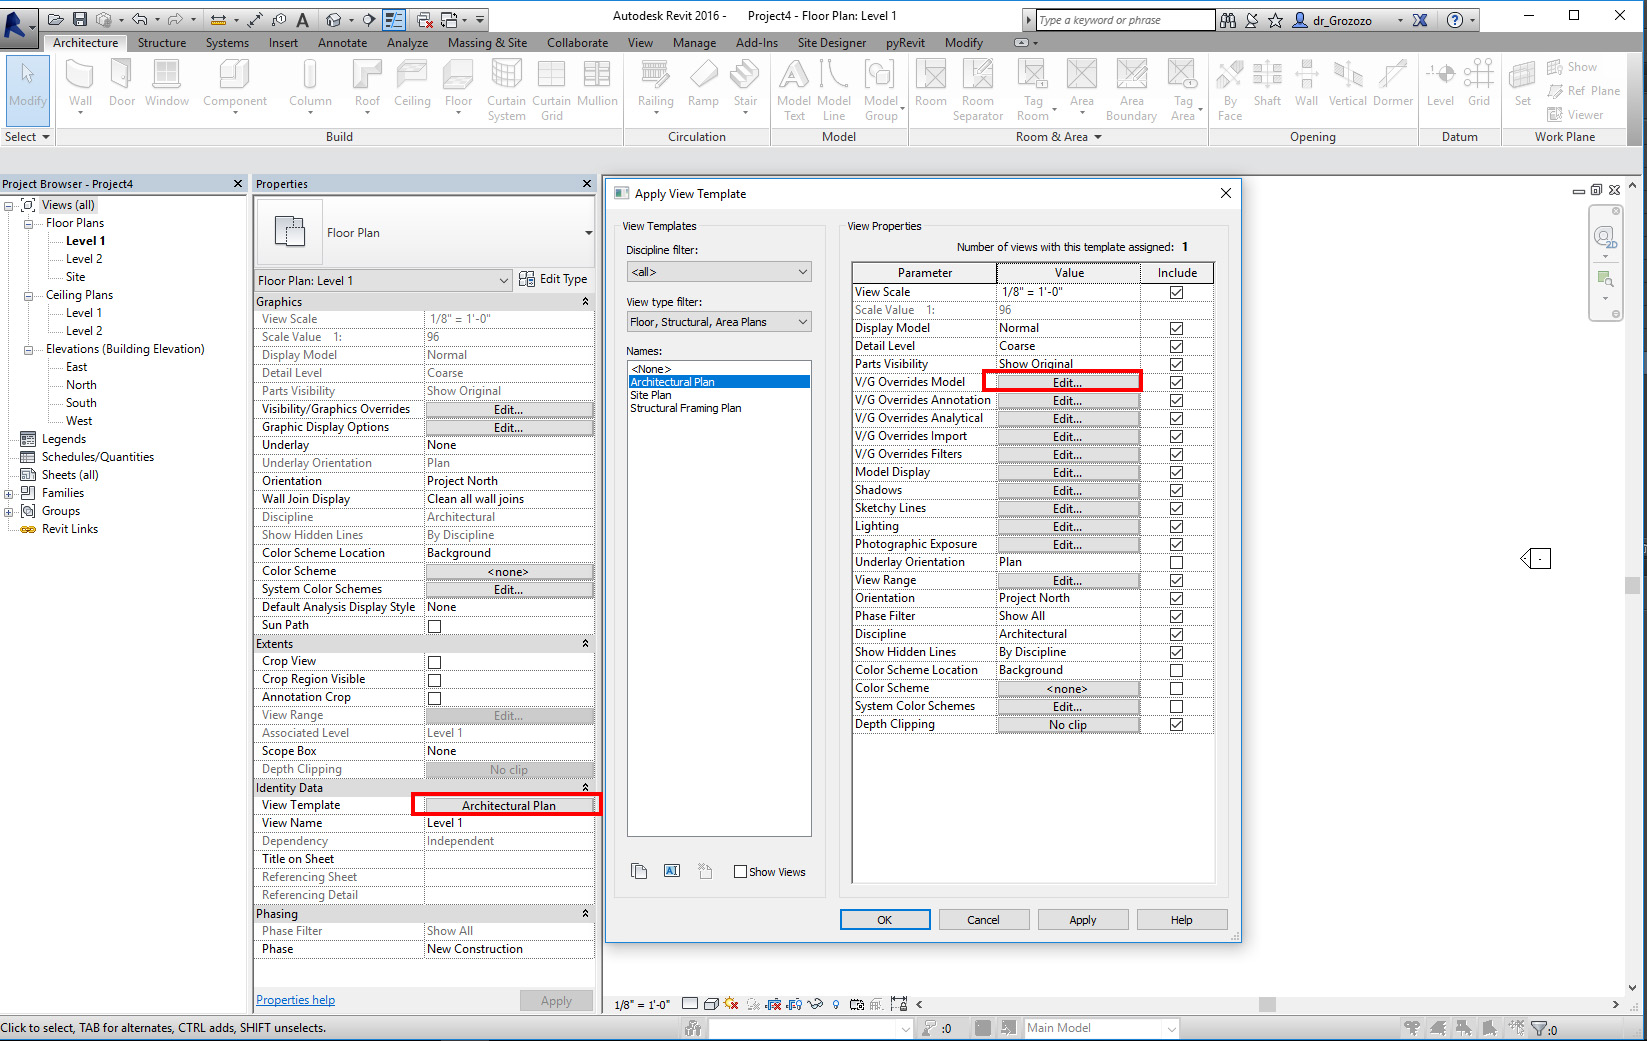Click the Save icon in quick access toolbar
Viewport: 1647px width, 1041px height.
click(x=80, y=19)
